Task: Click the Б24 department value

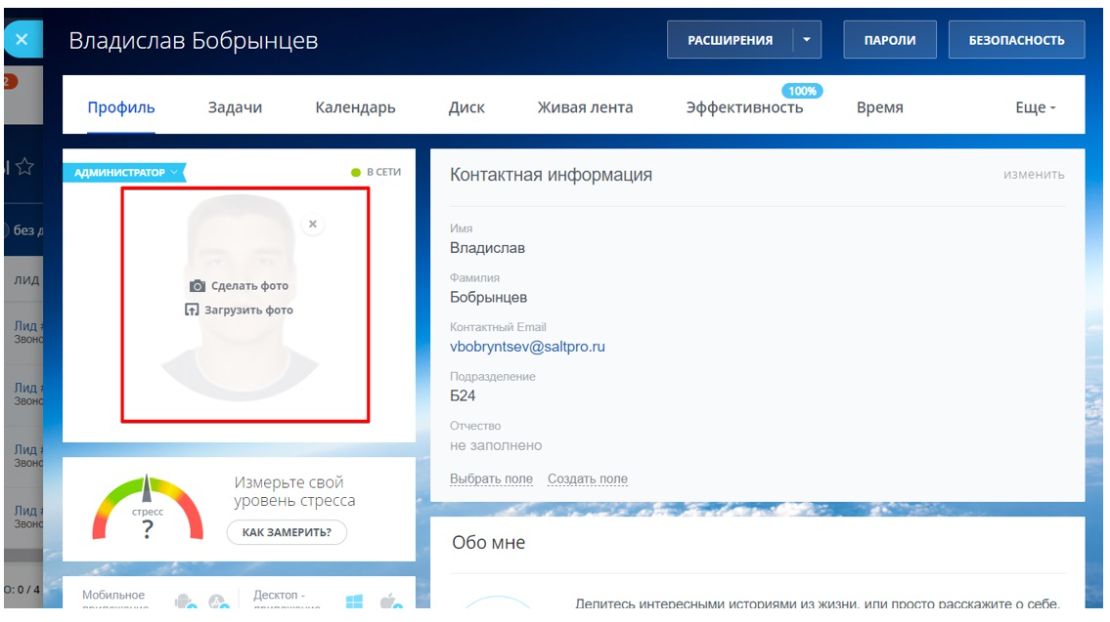Action: pyautogui.click(x=462, y=396)
